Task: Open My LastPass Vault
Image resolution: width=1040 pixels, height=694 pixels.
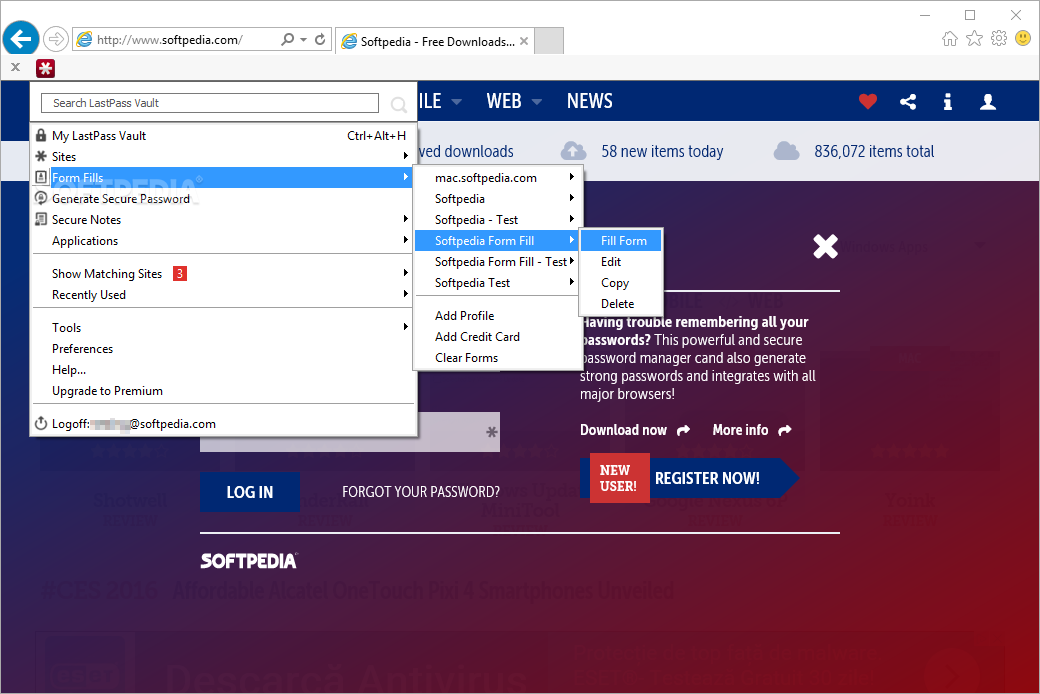Action: [224, 135]
